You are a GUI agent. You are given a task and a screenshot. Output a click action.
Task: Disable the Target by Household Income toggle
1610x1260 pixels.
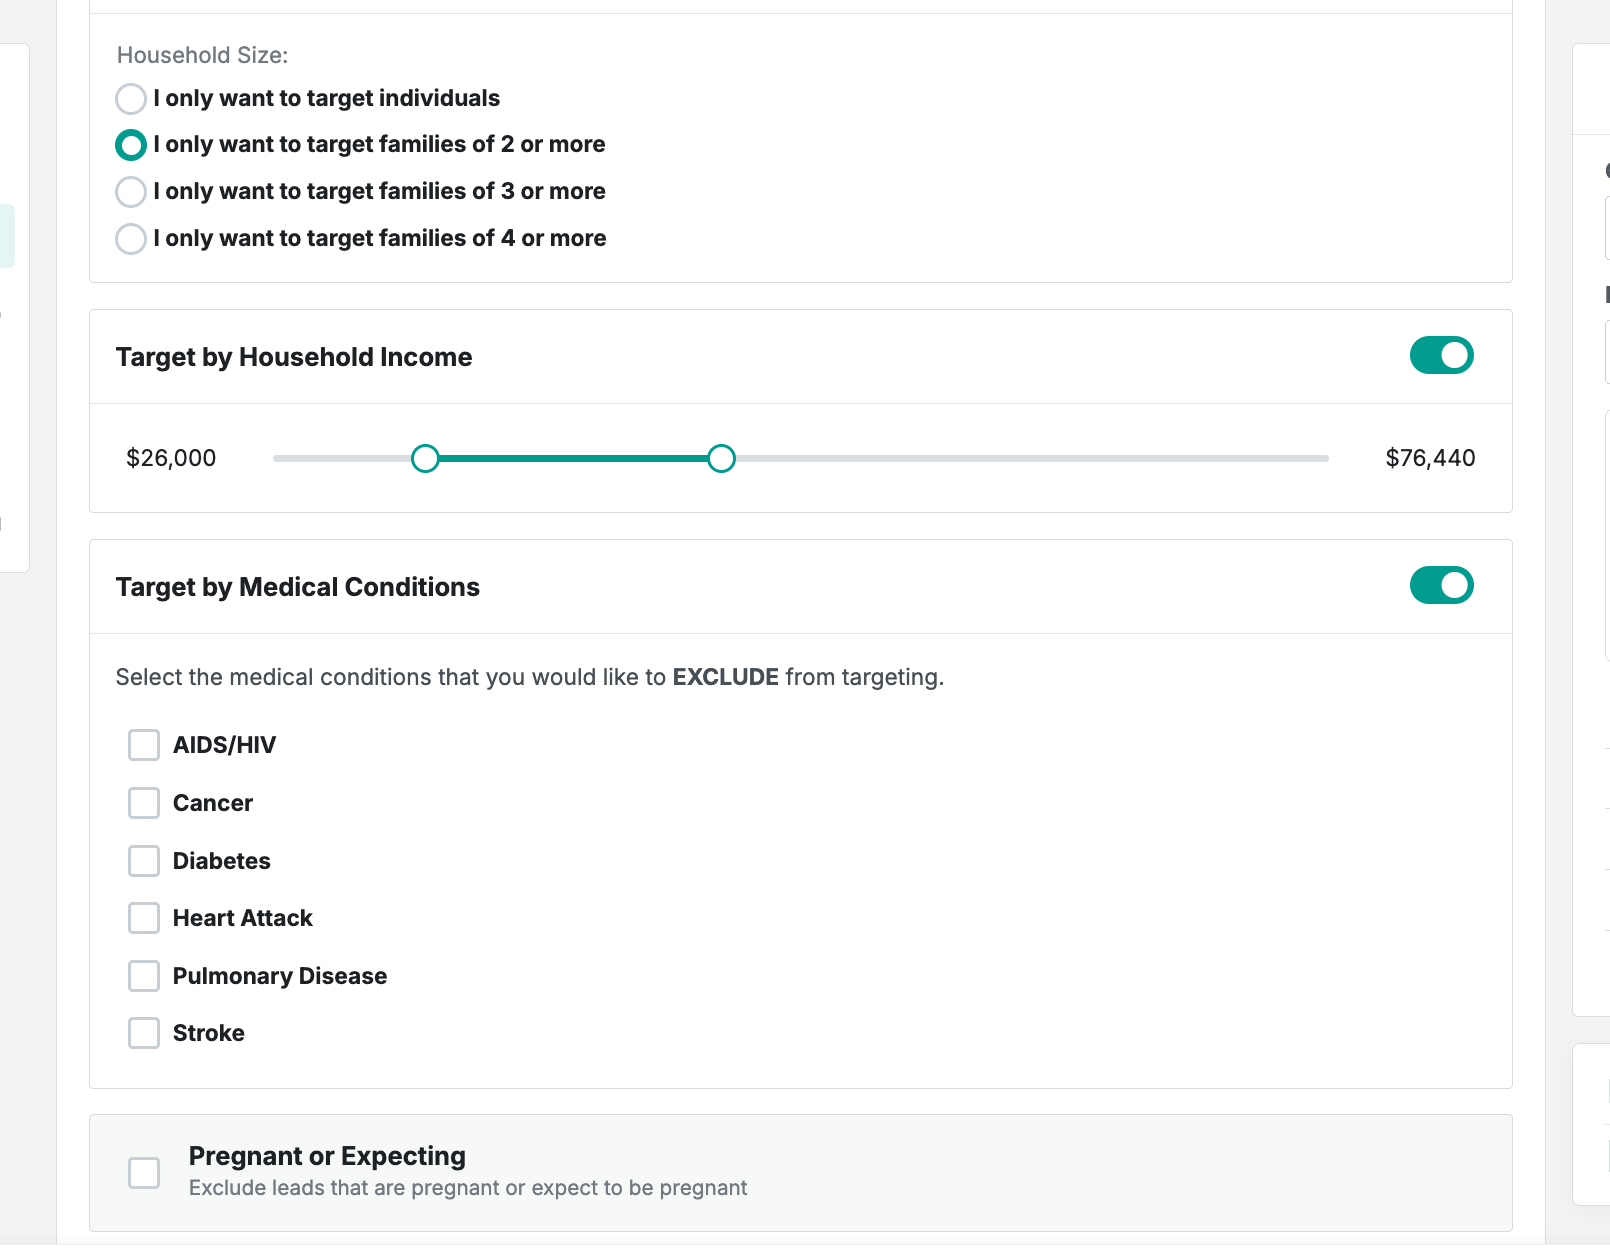[x=1441, y=355]
